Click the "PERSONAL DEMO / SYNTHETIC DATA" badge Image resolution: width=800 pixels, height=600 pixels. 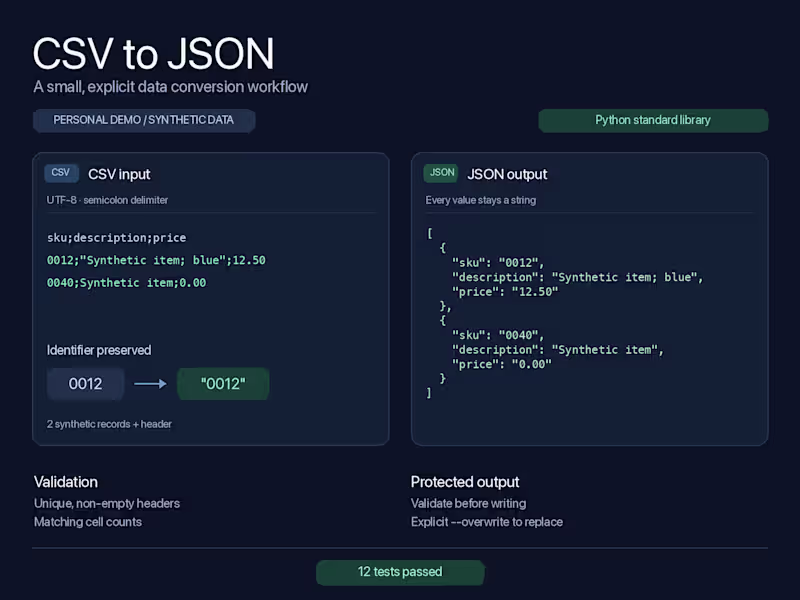[x=144, y=120]
